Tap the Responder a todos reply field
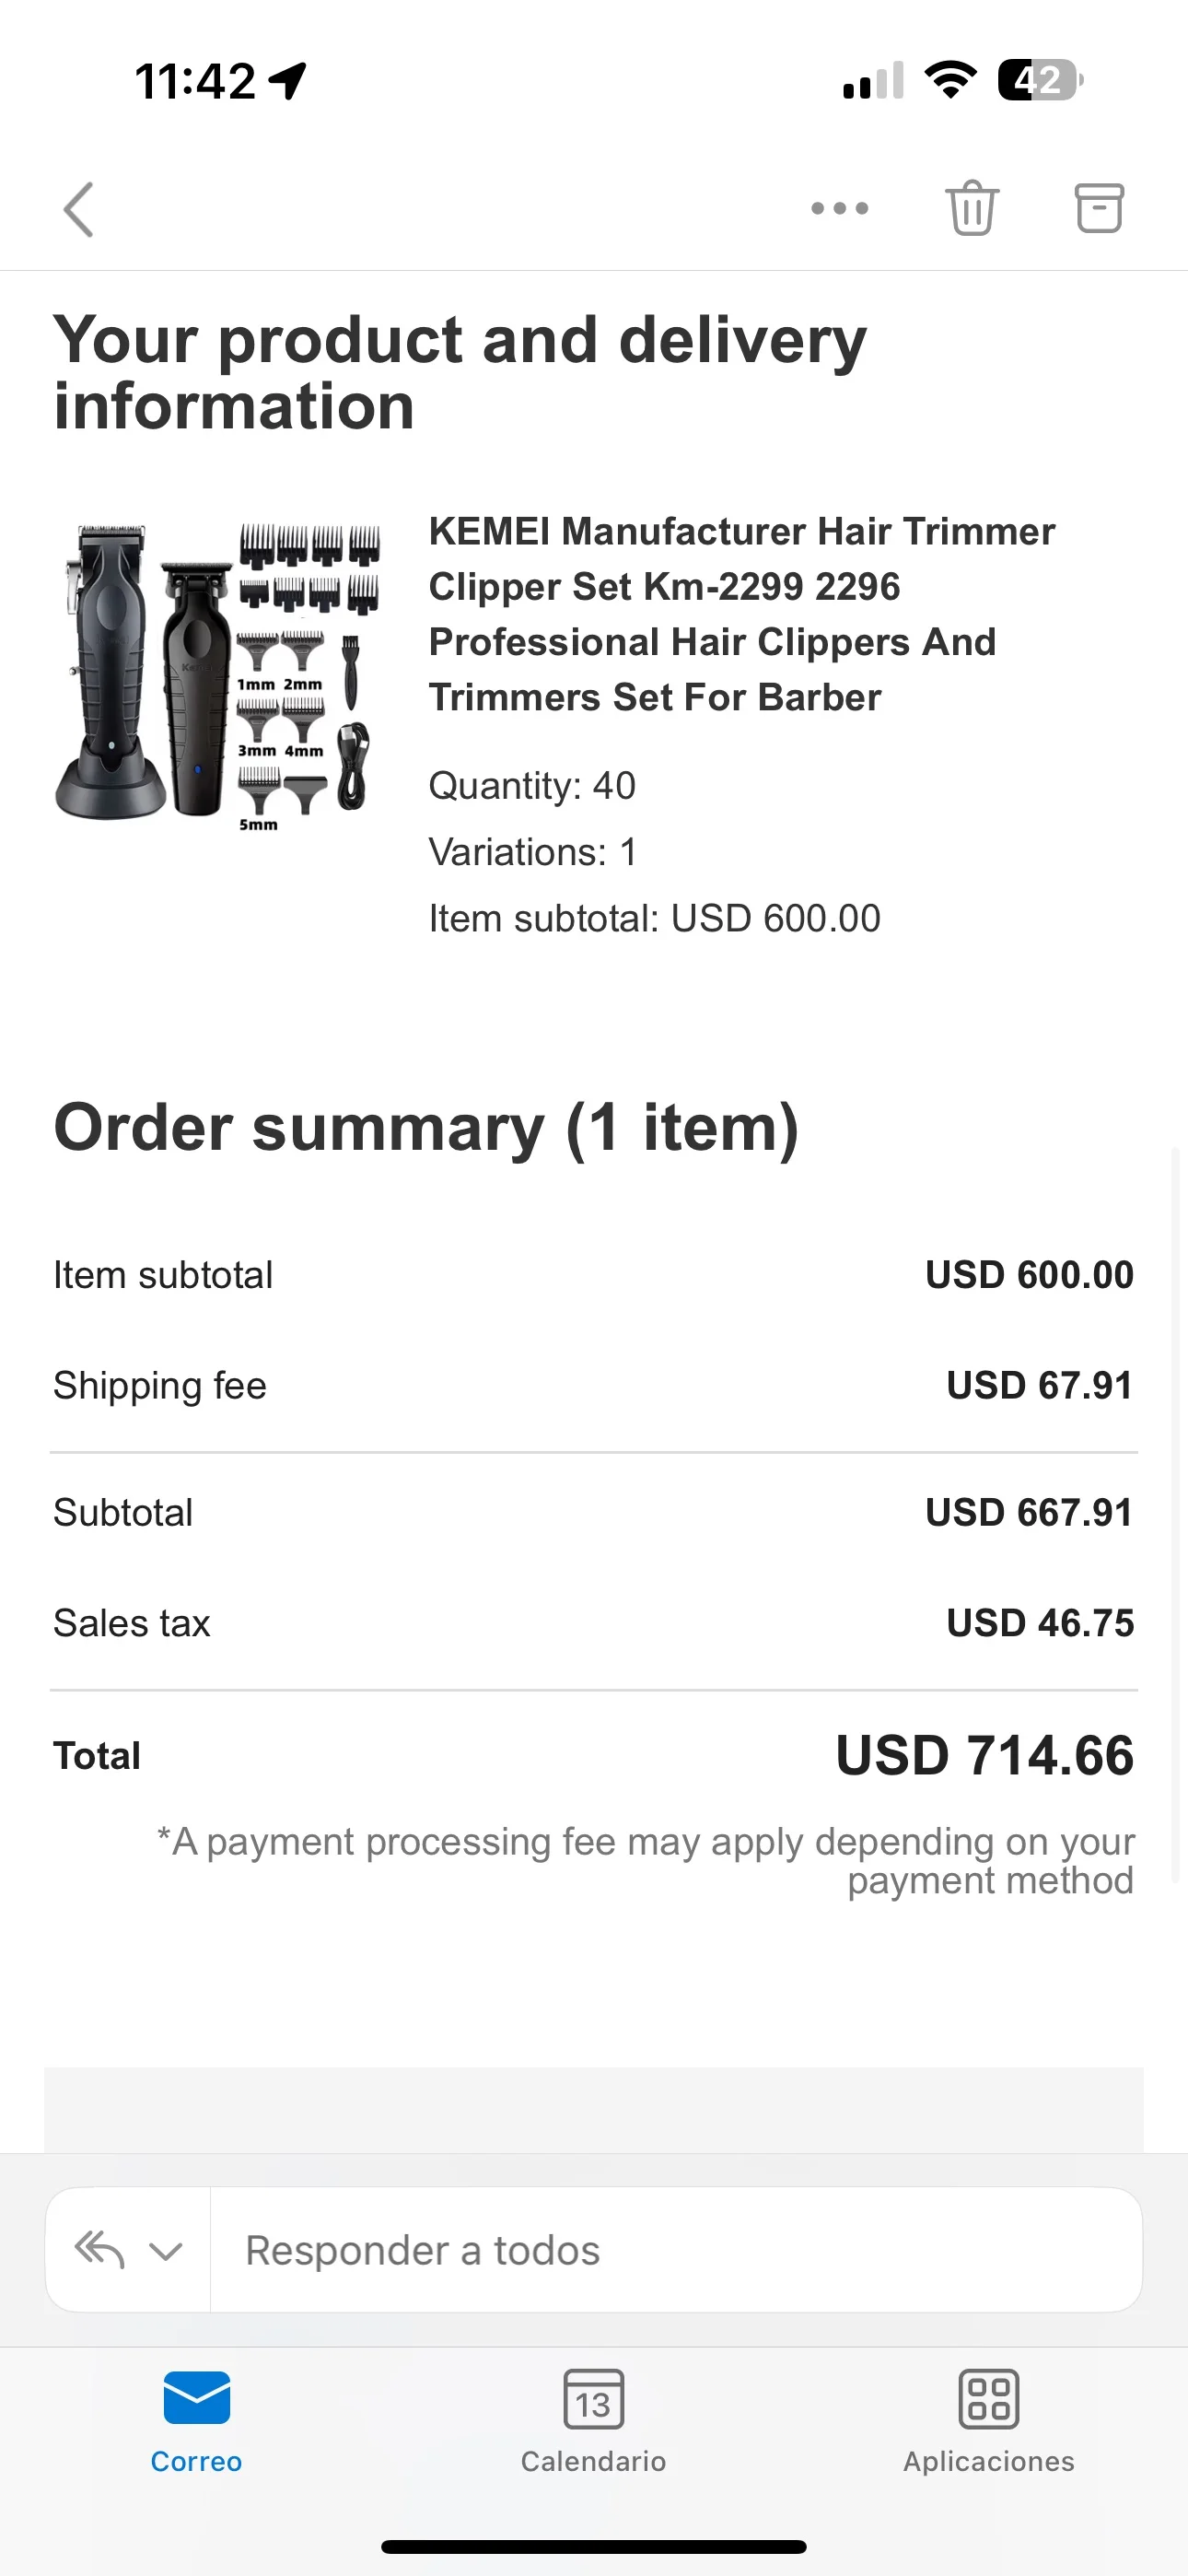Viewport: 1188px width, 2576px height. [x=675, y=2250]
